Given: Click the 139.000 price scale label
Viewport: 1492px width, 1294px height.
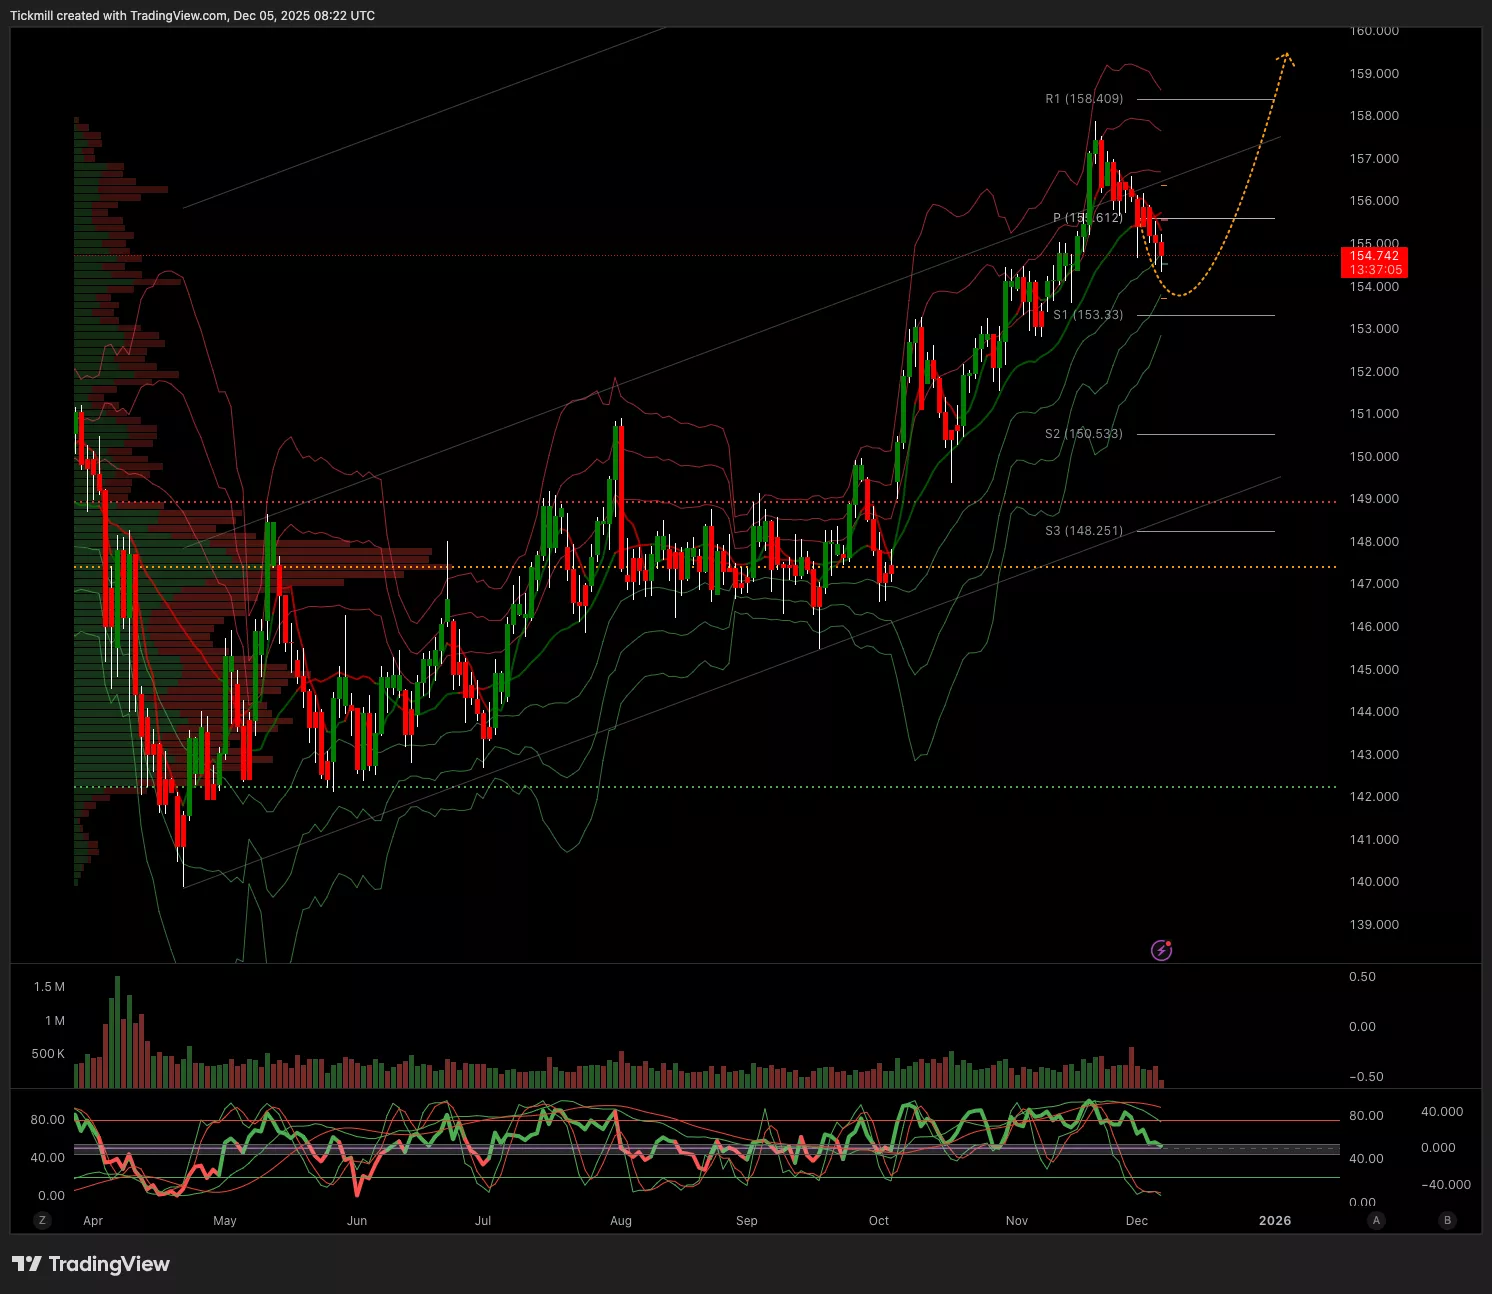Looking at the screenshot, I should (x=1374, y=925).
